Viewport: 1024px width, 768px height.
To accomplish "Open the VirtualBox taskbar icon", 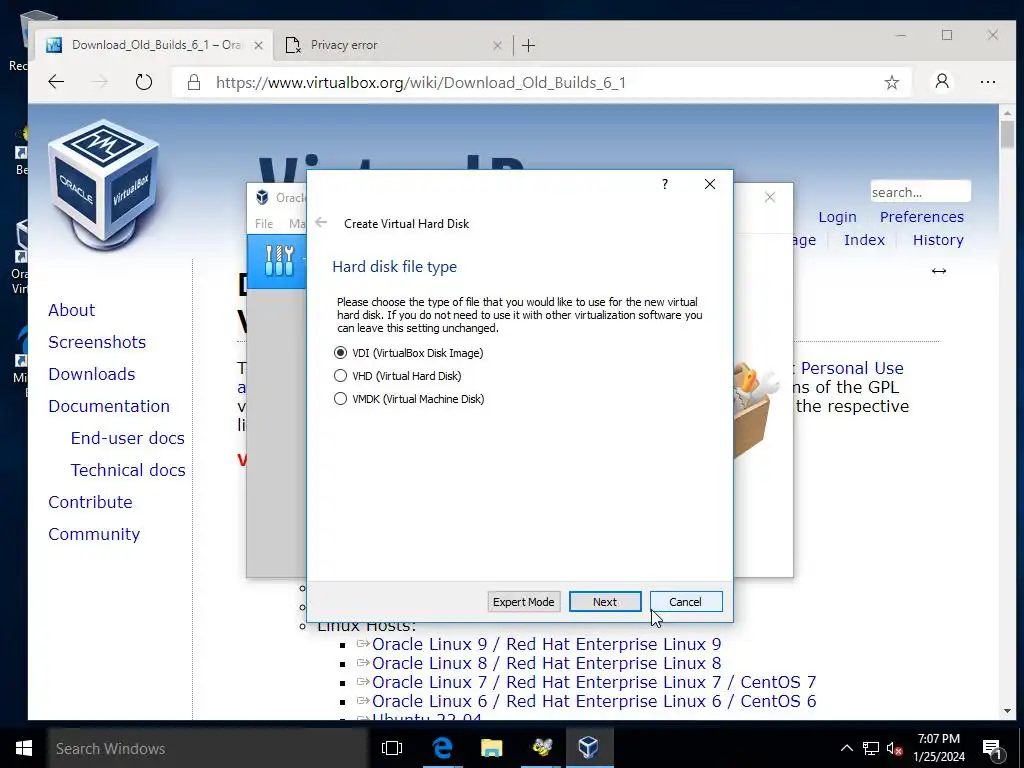I will point(589,748).
